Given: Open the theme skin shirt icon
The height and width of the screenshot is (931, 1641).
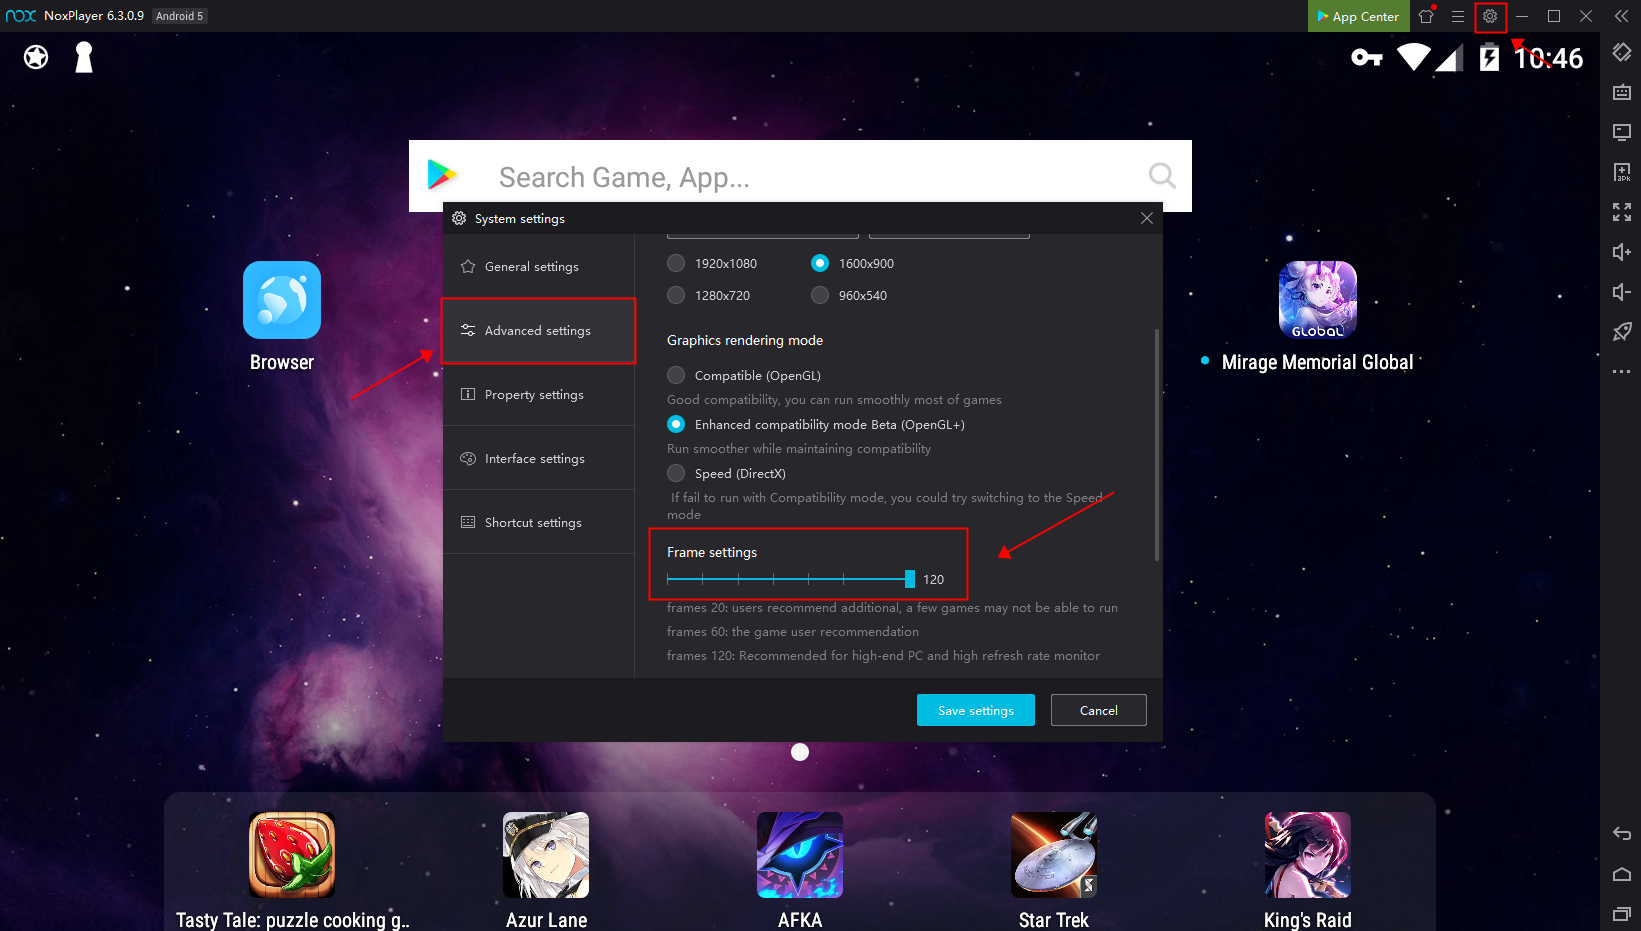Looking at the screenshot, I should point(1426,16).
